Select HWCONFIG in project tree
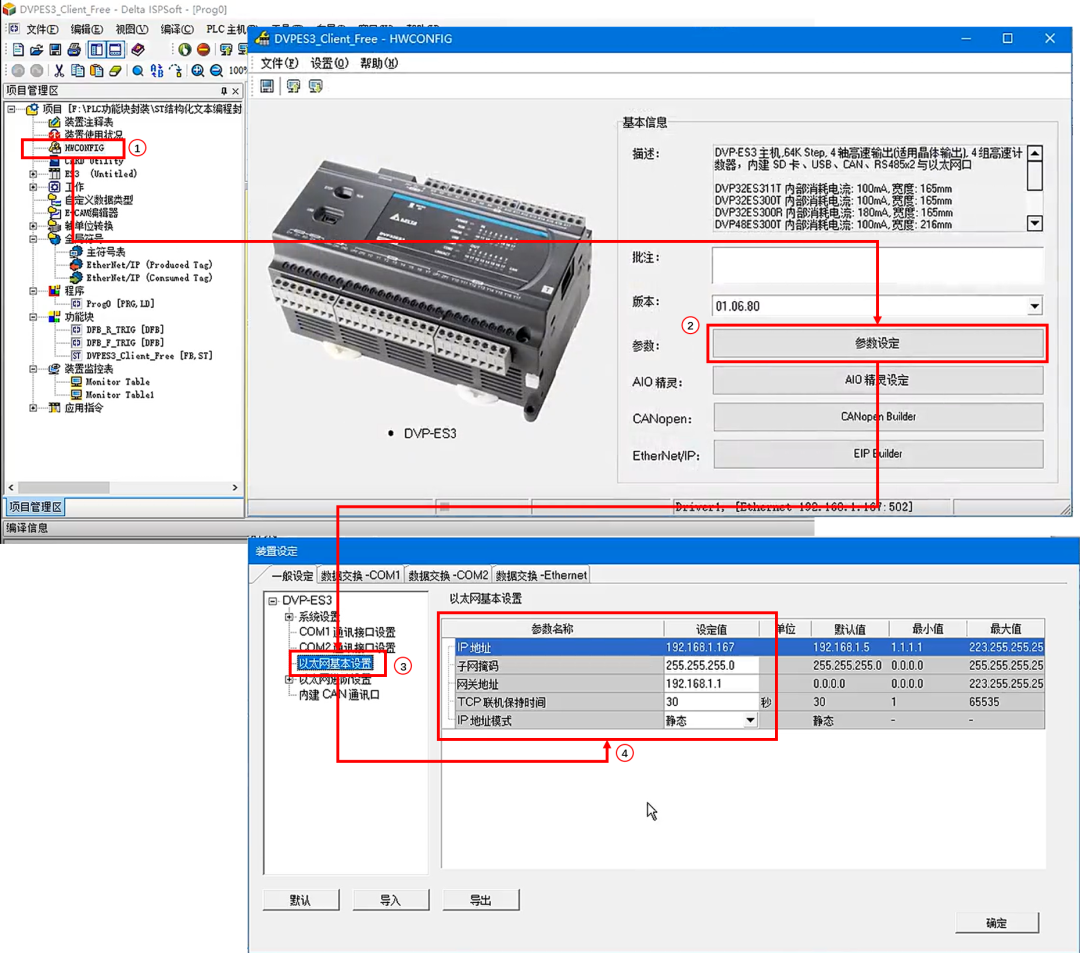1080x953 pixels. coord(84,148)
